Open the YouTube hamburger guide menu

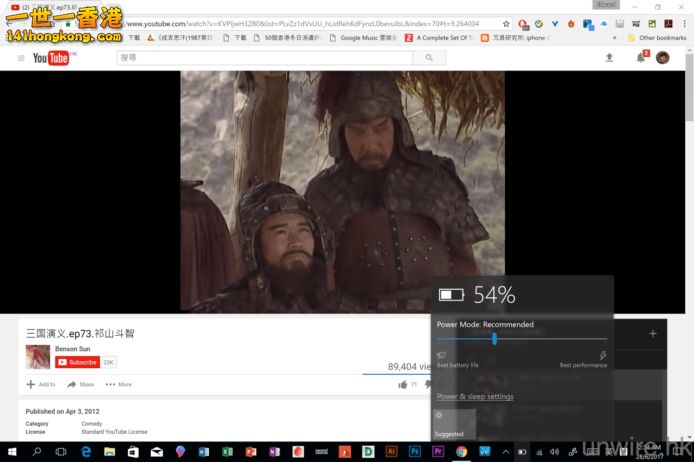coord(21,58)
